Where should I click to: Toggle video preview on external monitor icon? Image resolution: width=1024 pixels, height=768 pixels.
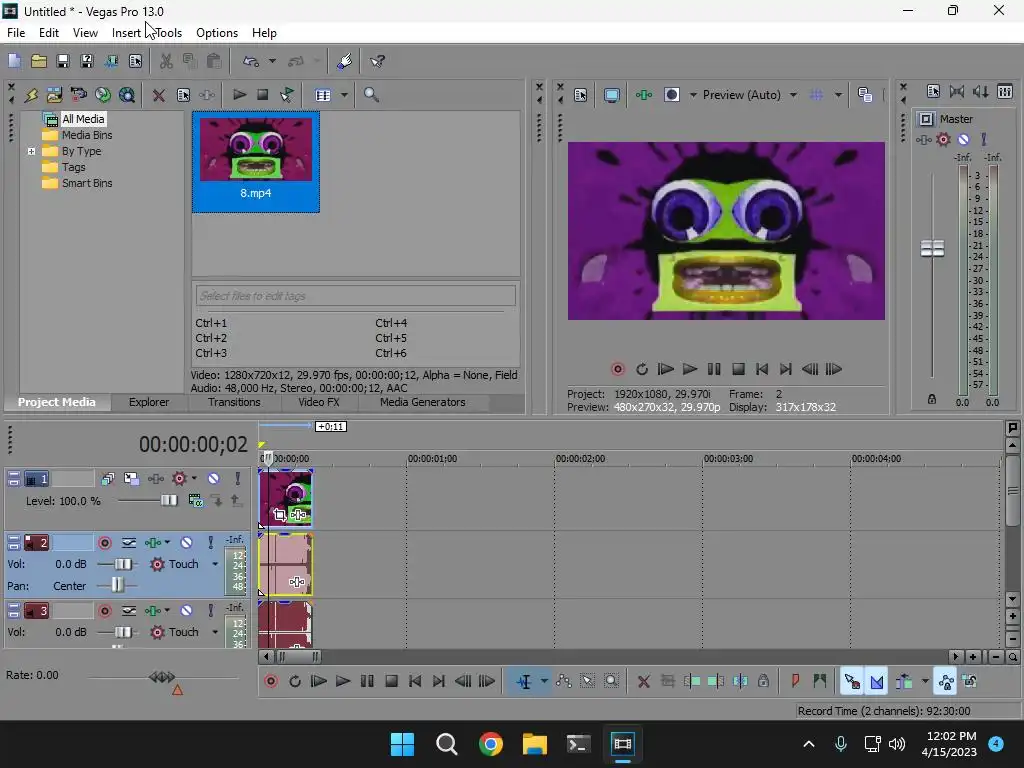[611, 95]
